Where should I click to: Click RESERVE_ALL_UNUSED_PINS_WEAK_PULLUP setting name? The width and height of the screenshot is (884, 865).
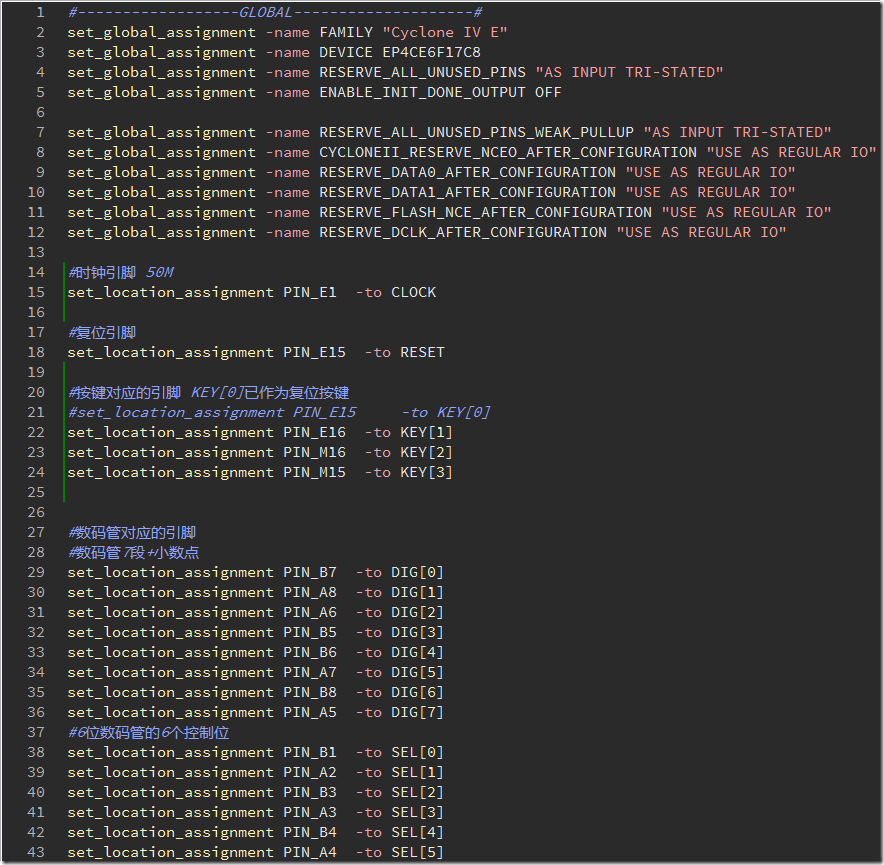[476, 133]
